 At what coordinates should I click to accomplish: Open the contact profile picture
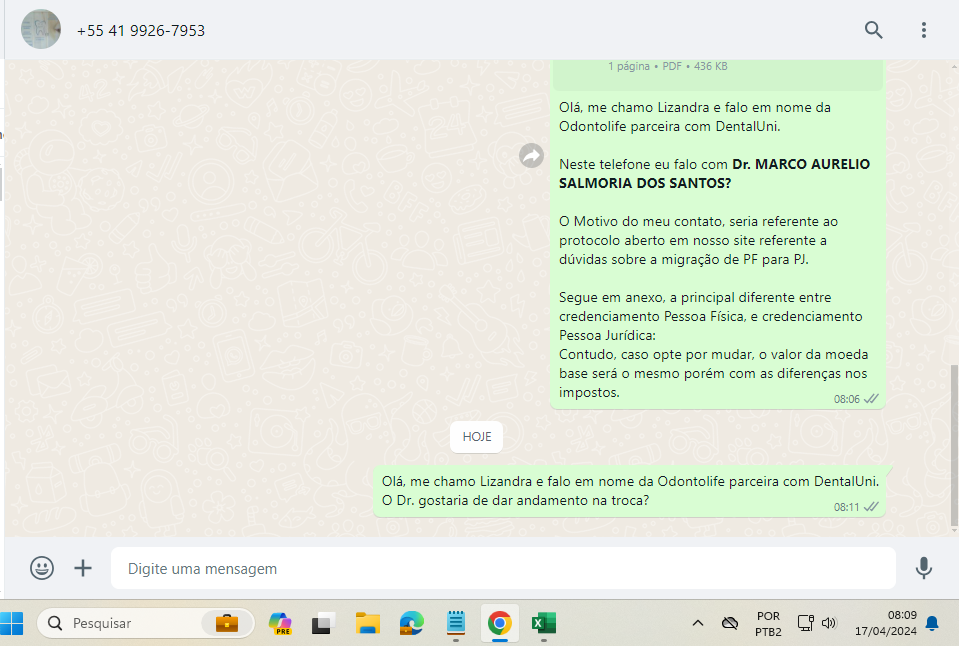41,30
